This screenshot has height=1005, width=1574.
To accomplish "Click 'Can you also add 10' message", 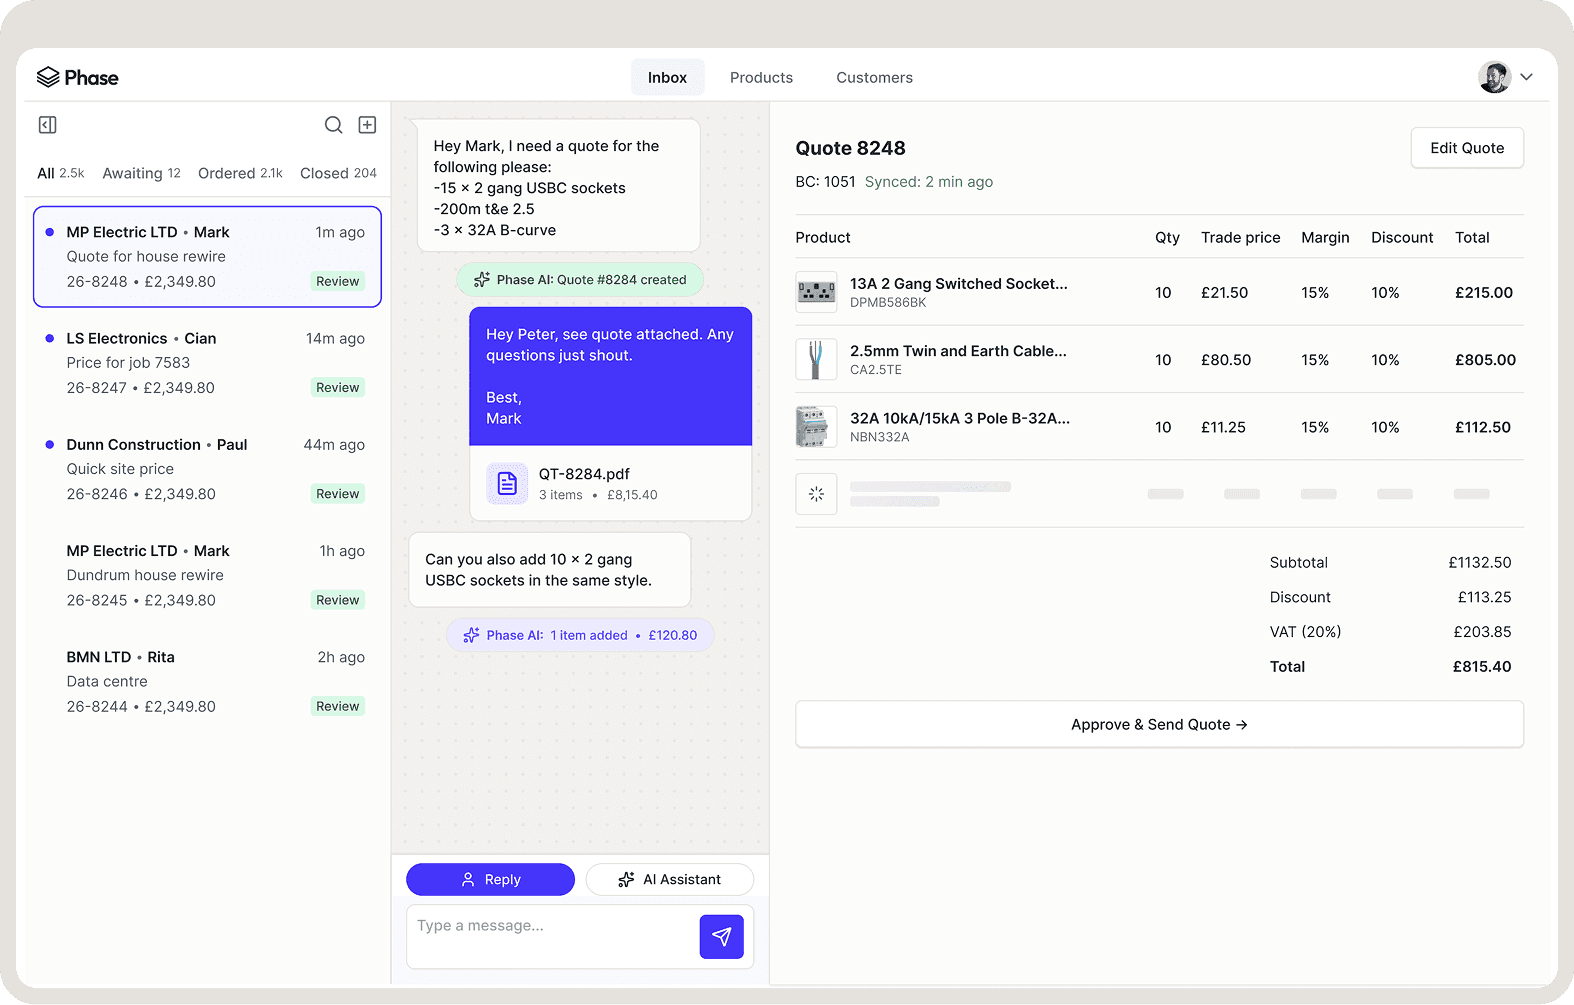I will [549, 570].
